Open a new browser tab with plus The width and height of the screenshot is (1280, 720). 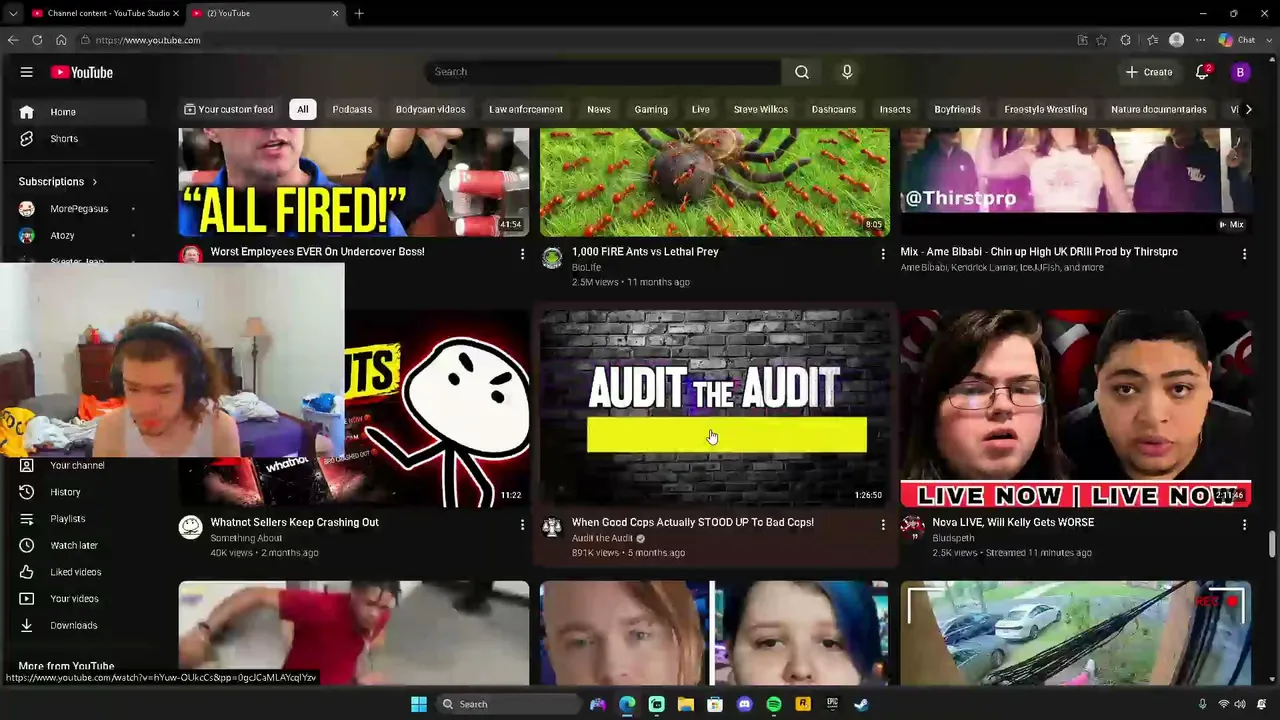359,13
